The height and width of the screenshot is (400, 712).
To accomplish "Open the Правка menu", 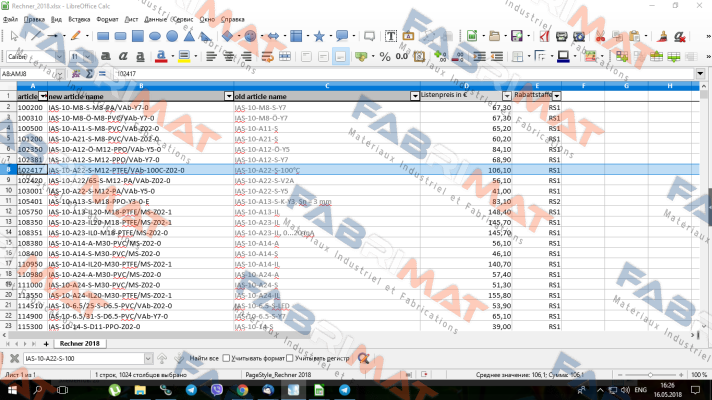I will click(x=34, y=20).
